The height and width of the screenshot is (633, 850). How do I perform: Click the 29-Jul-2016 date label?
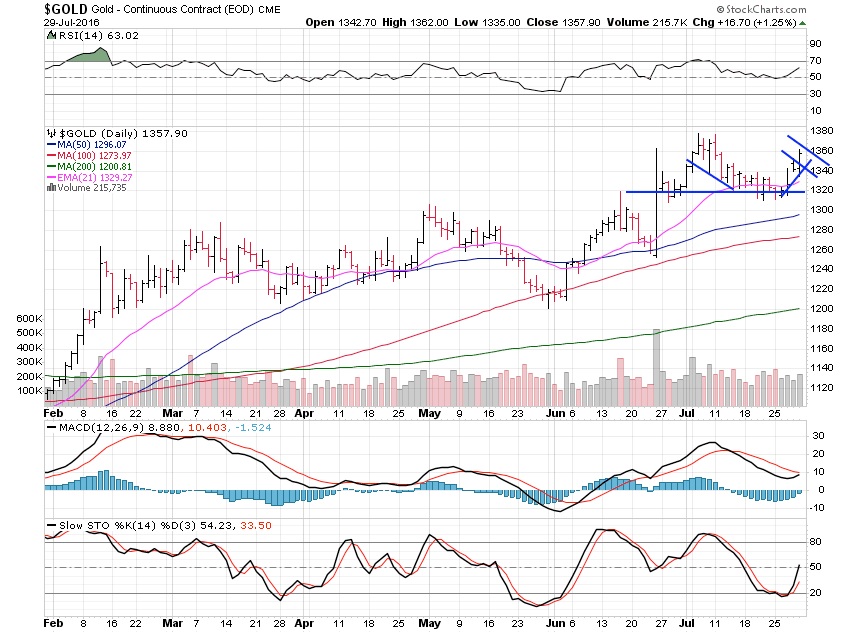click(72, 23)
